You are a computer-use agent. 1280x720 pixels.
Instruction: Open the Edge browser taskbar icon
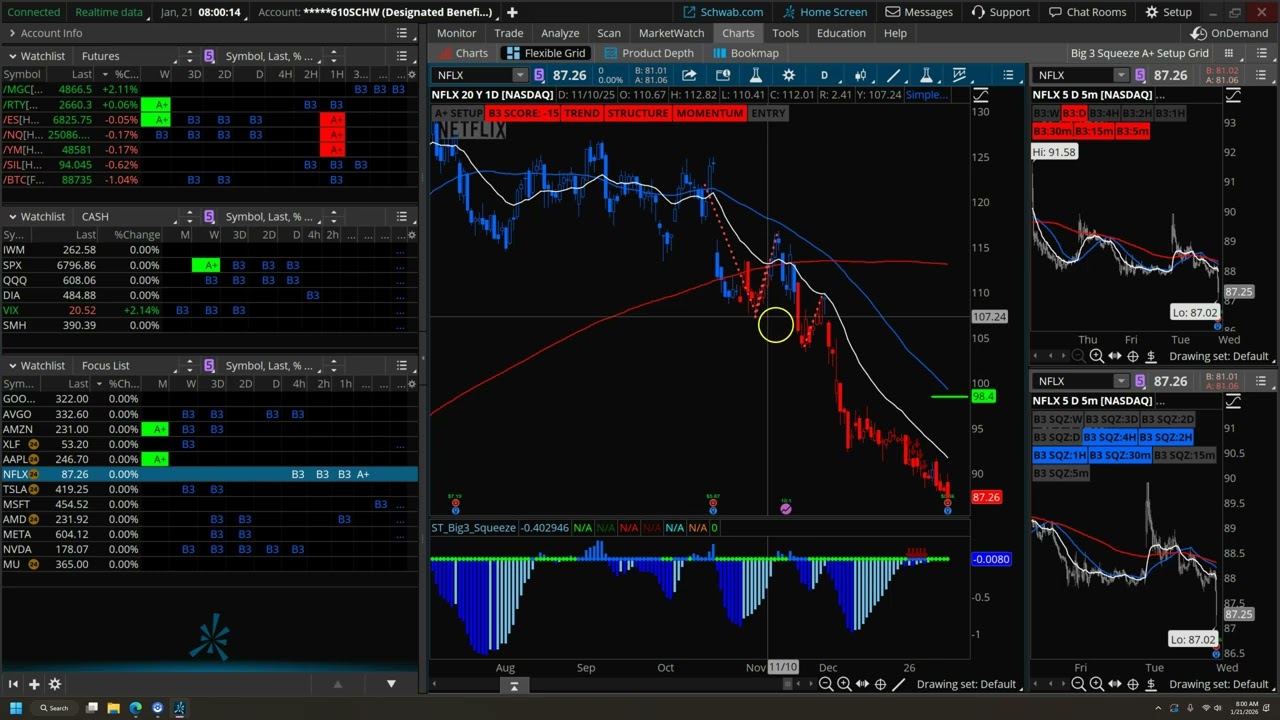pyautogui.click(x=135, y=708)
